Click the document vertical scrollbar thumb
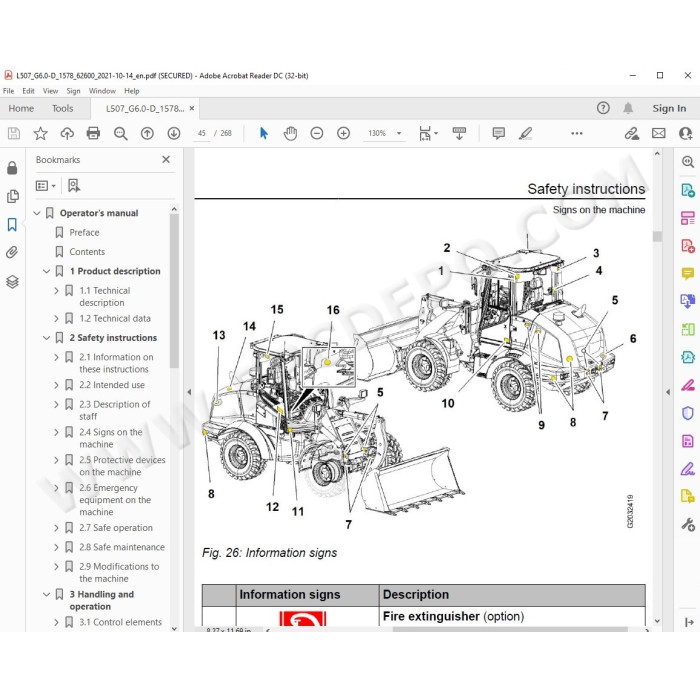This screenshot has height=700, width=700. [x=657, y=236]
